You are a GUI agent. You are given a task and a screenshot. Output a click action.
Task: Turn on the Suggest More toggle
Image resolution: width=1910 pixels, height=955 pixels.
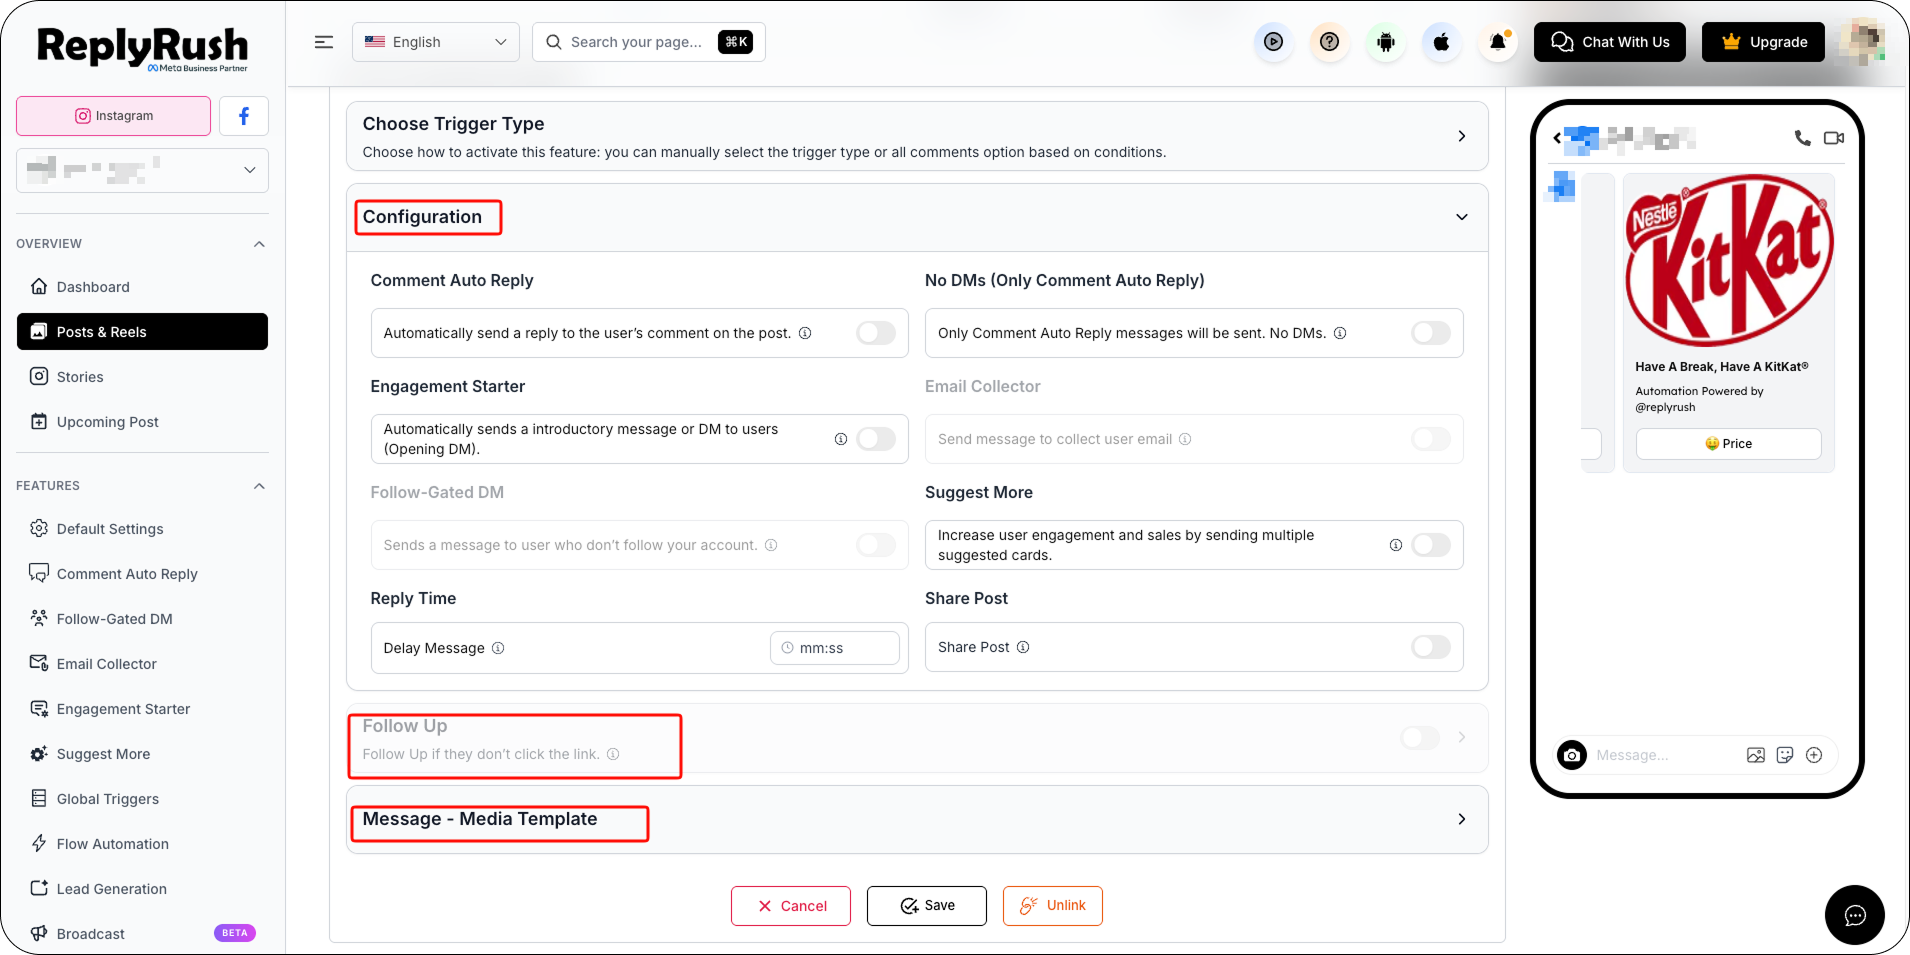[1431, 545]
